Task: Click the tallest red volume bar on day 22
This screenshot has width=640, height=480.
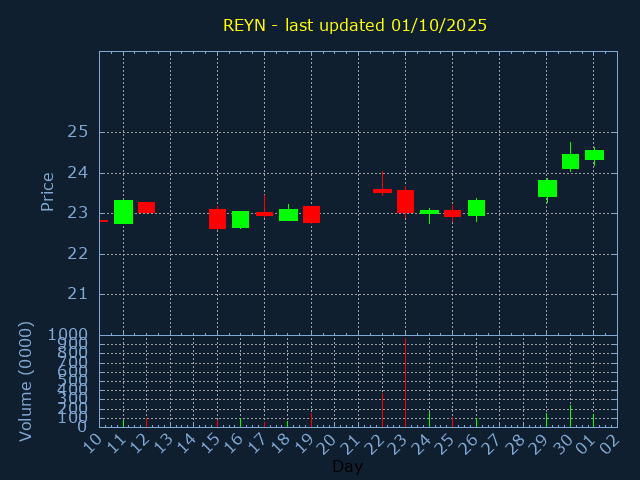Action: pyautogui.click(x=382, y=410)
